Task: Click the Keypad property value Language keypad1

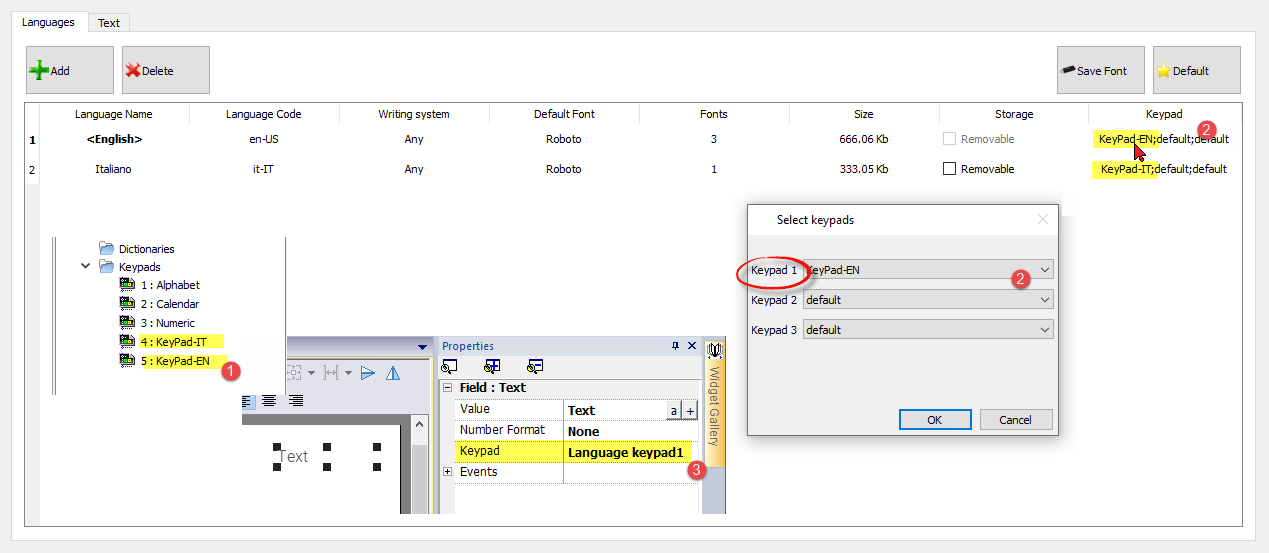Action: pyautogui.click(x=626, y=452)
